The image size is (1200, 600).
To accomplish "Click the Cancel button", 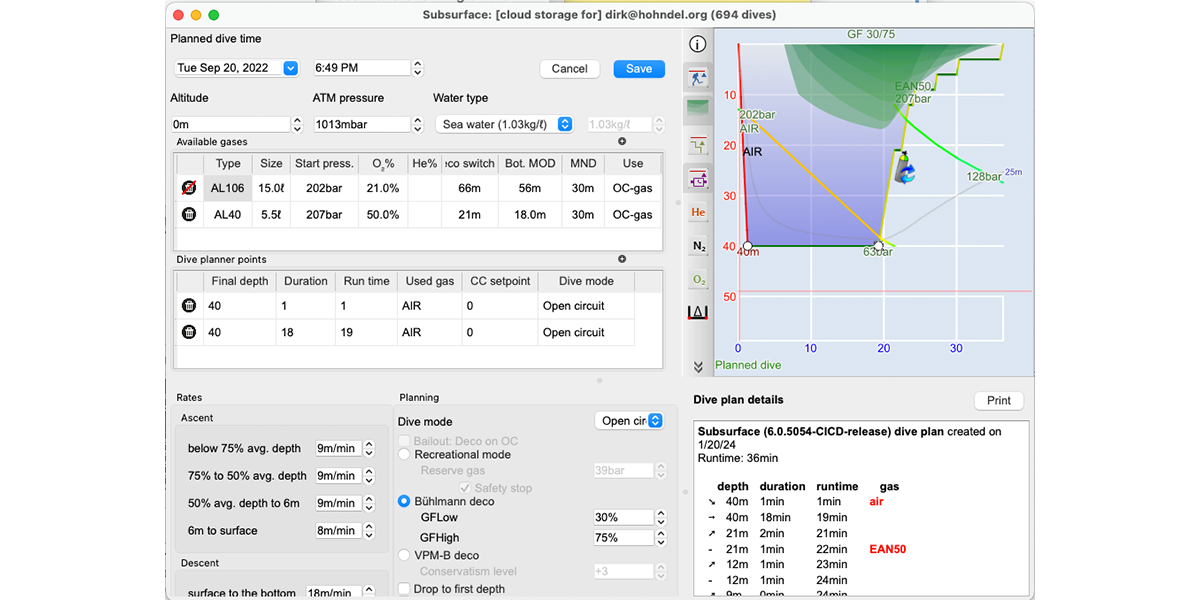I will coord(569,69).
